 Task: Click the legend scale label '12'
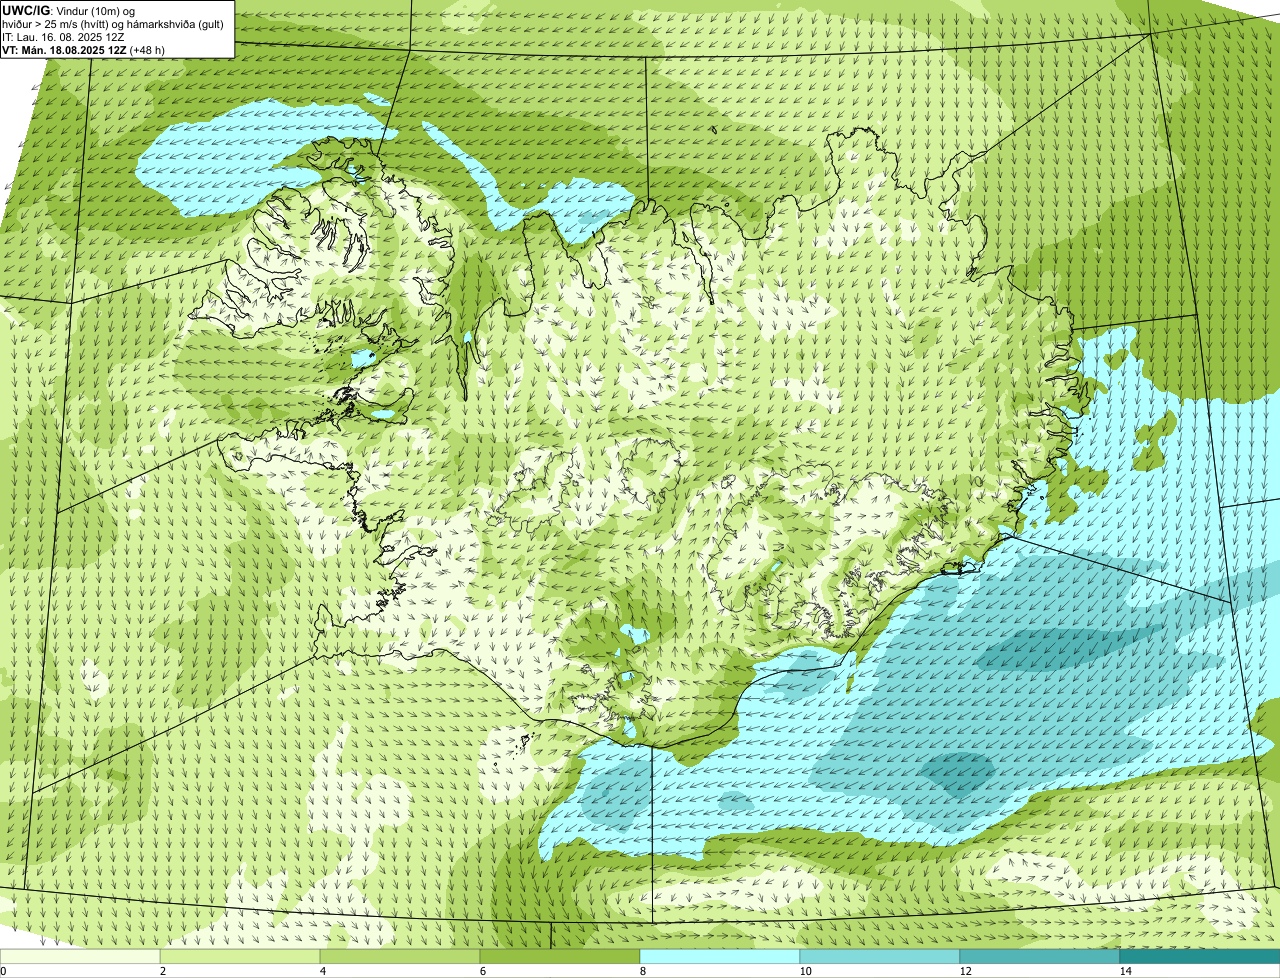[x=965, y=971]
